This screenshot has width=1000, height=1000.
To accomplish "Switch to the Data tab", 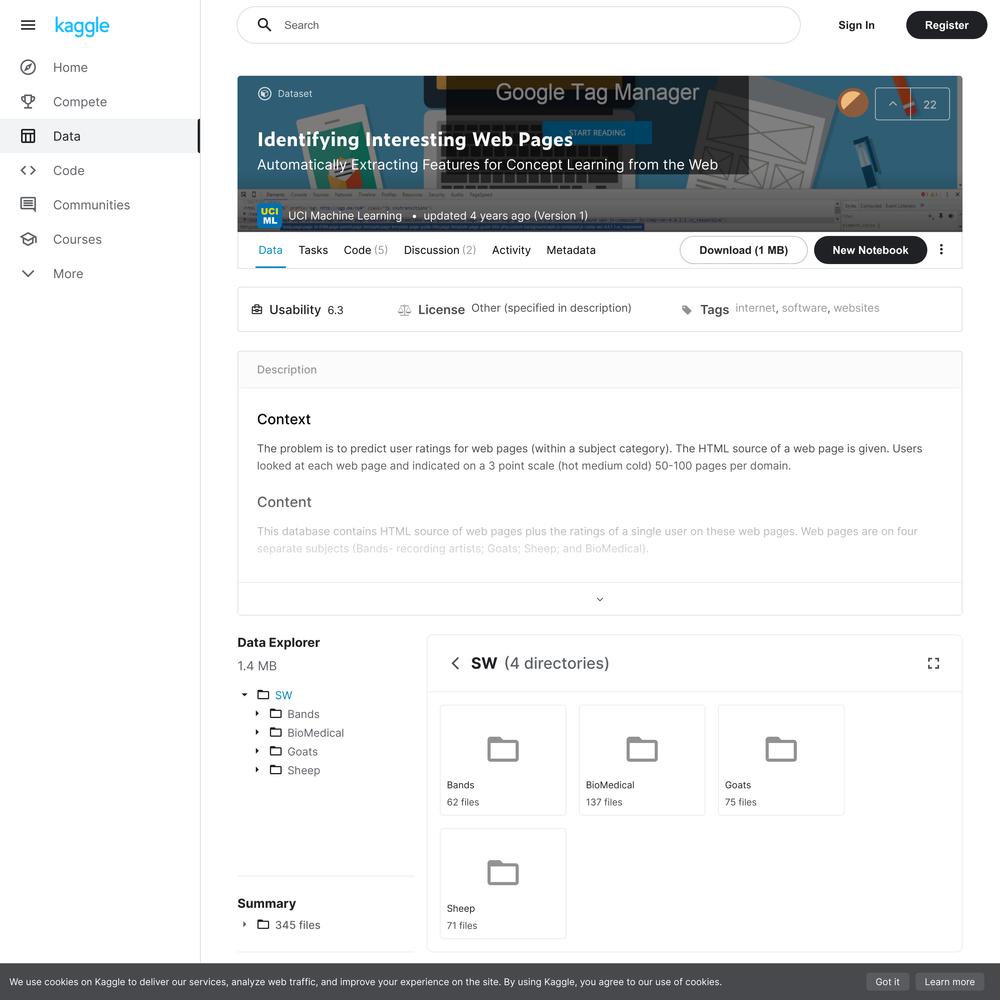I will pyautogui.click(x=270, y=250).
